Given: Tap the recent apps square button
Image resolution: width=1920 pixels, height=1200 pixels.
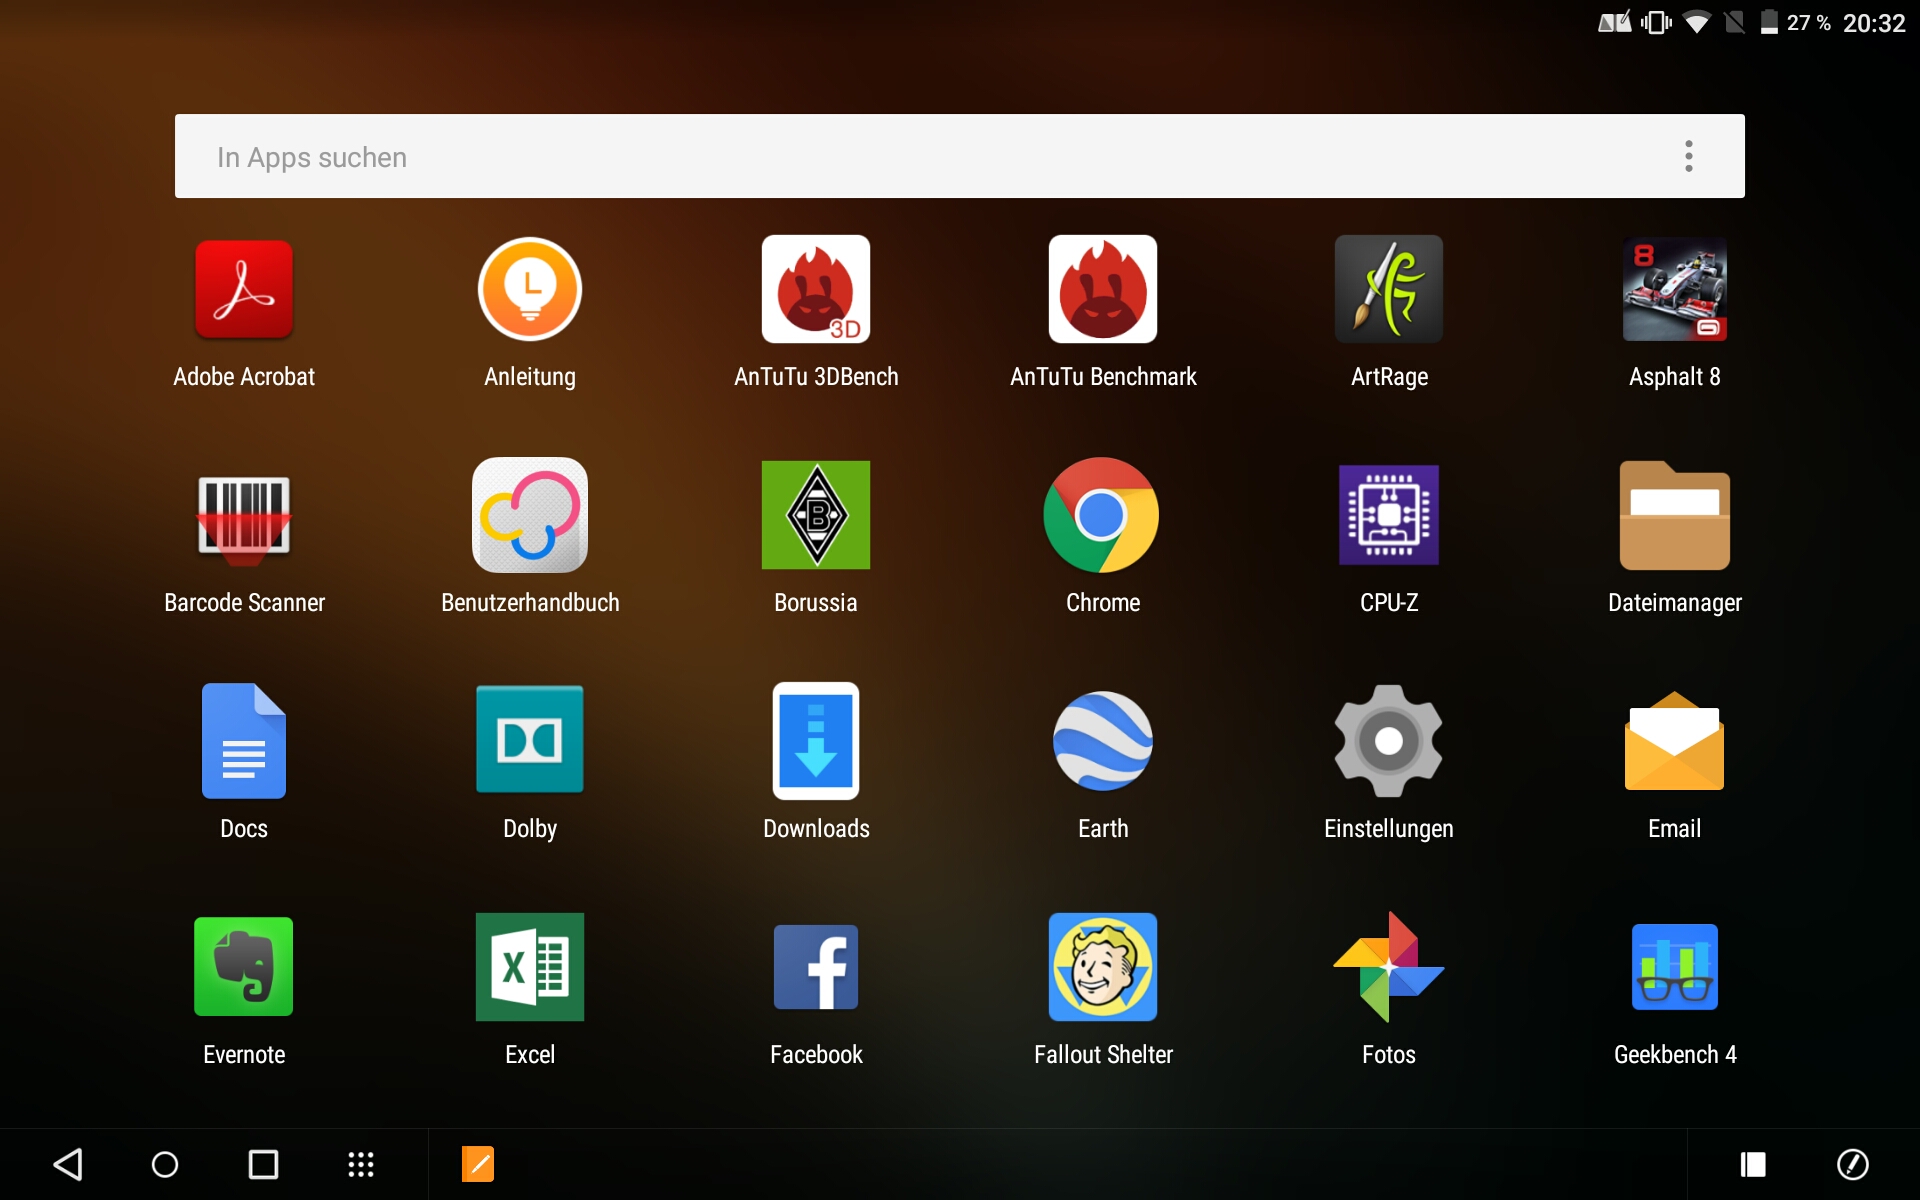Looking at the screenshot, I should click(x=263, y=1164).
